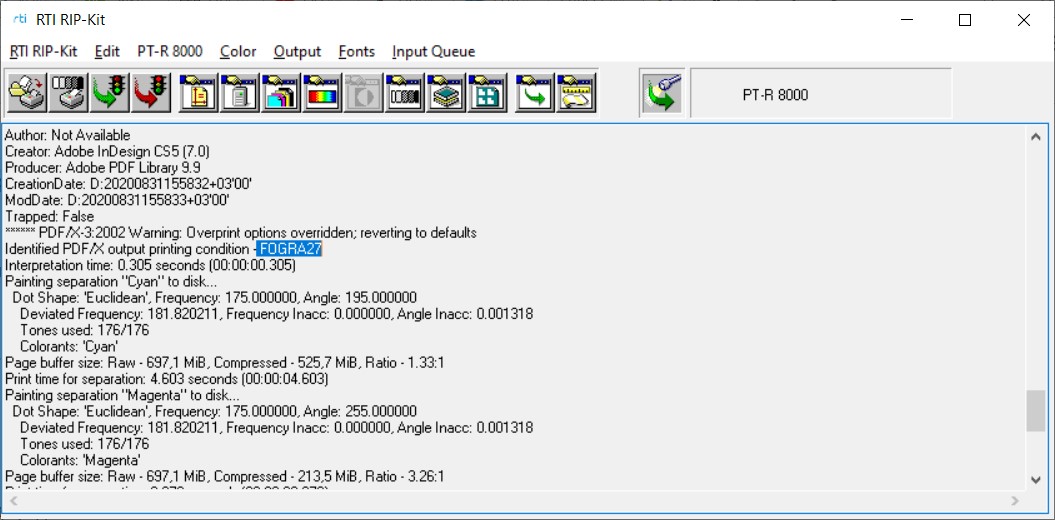
Task: Click the 'Trapped: False' log line
Action: click(50, 217)
